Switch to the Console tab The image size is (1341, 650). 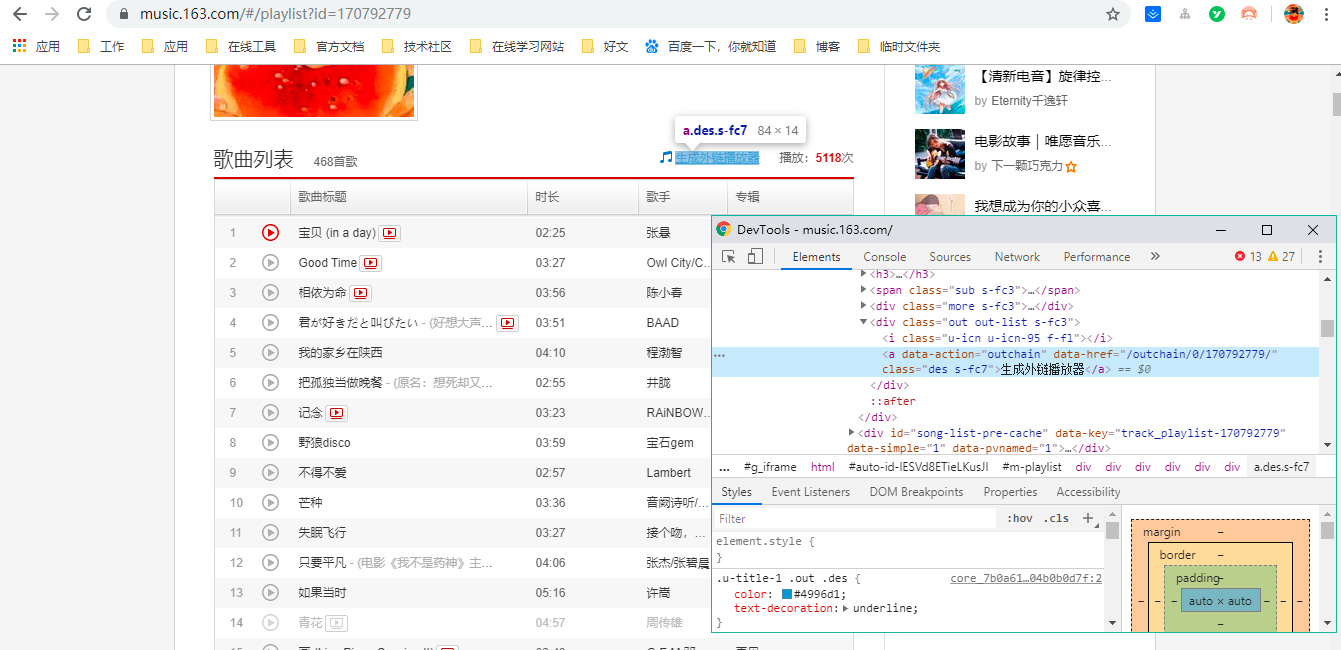[x=884, y=256]
